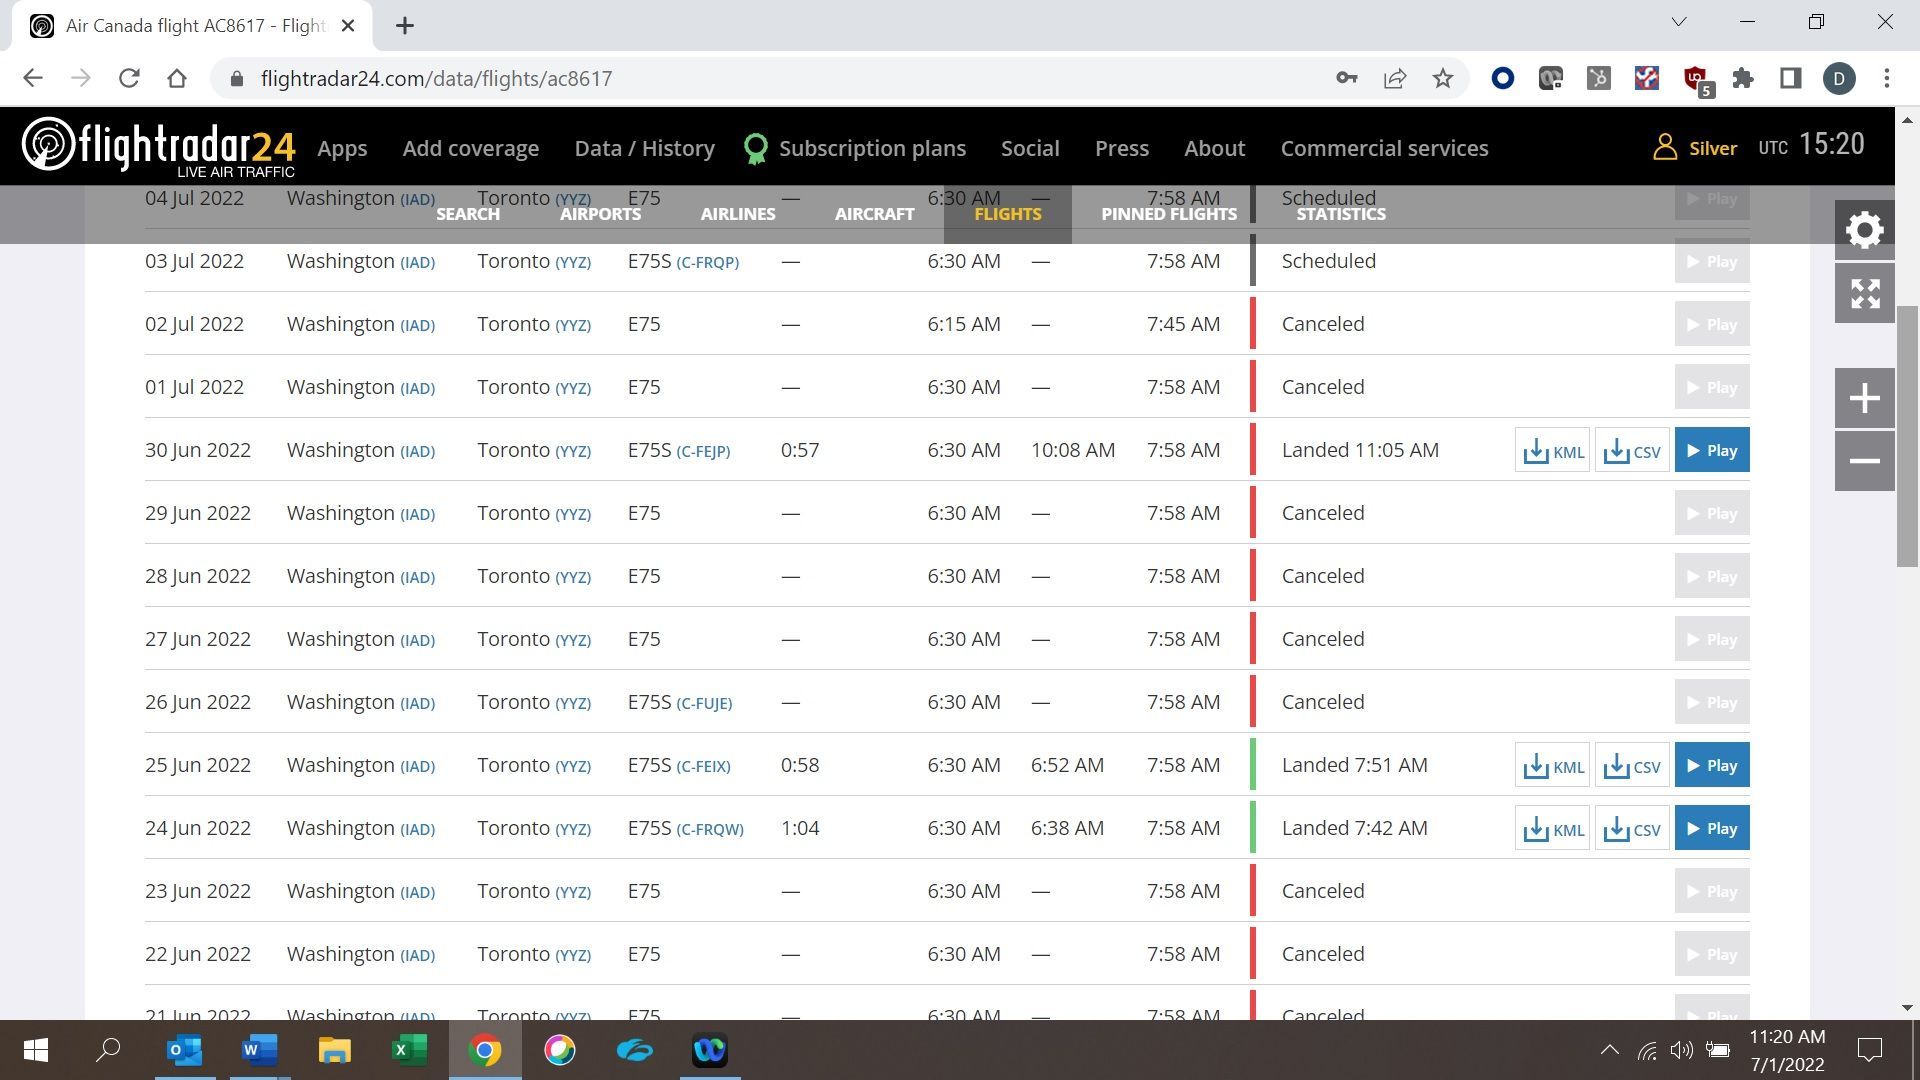Download KML for 30 Jun 2022 flight
Screen dimensions: 1920x1080
1552,451
